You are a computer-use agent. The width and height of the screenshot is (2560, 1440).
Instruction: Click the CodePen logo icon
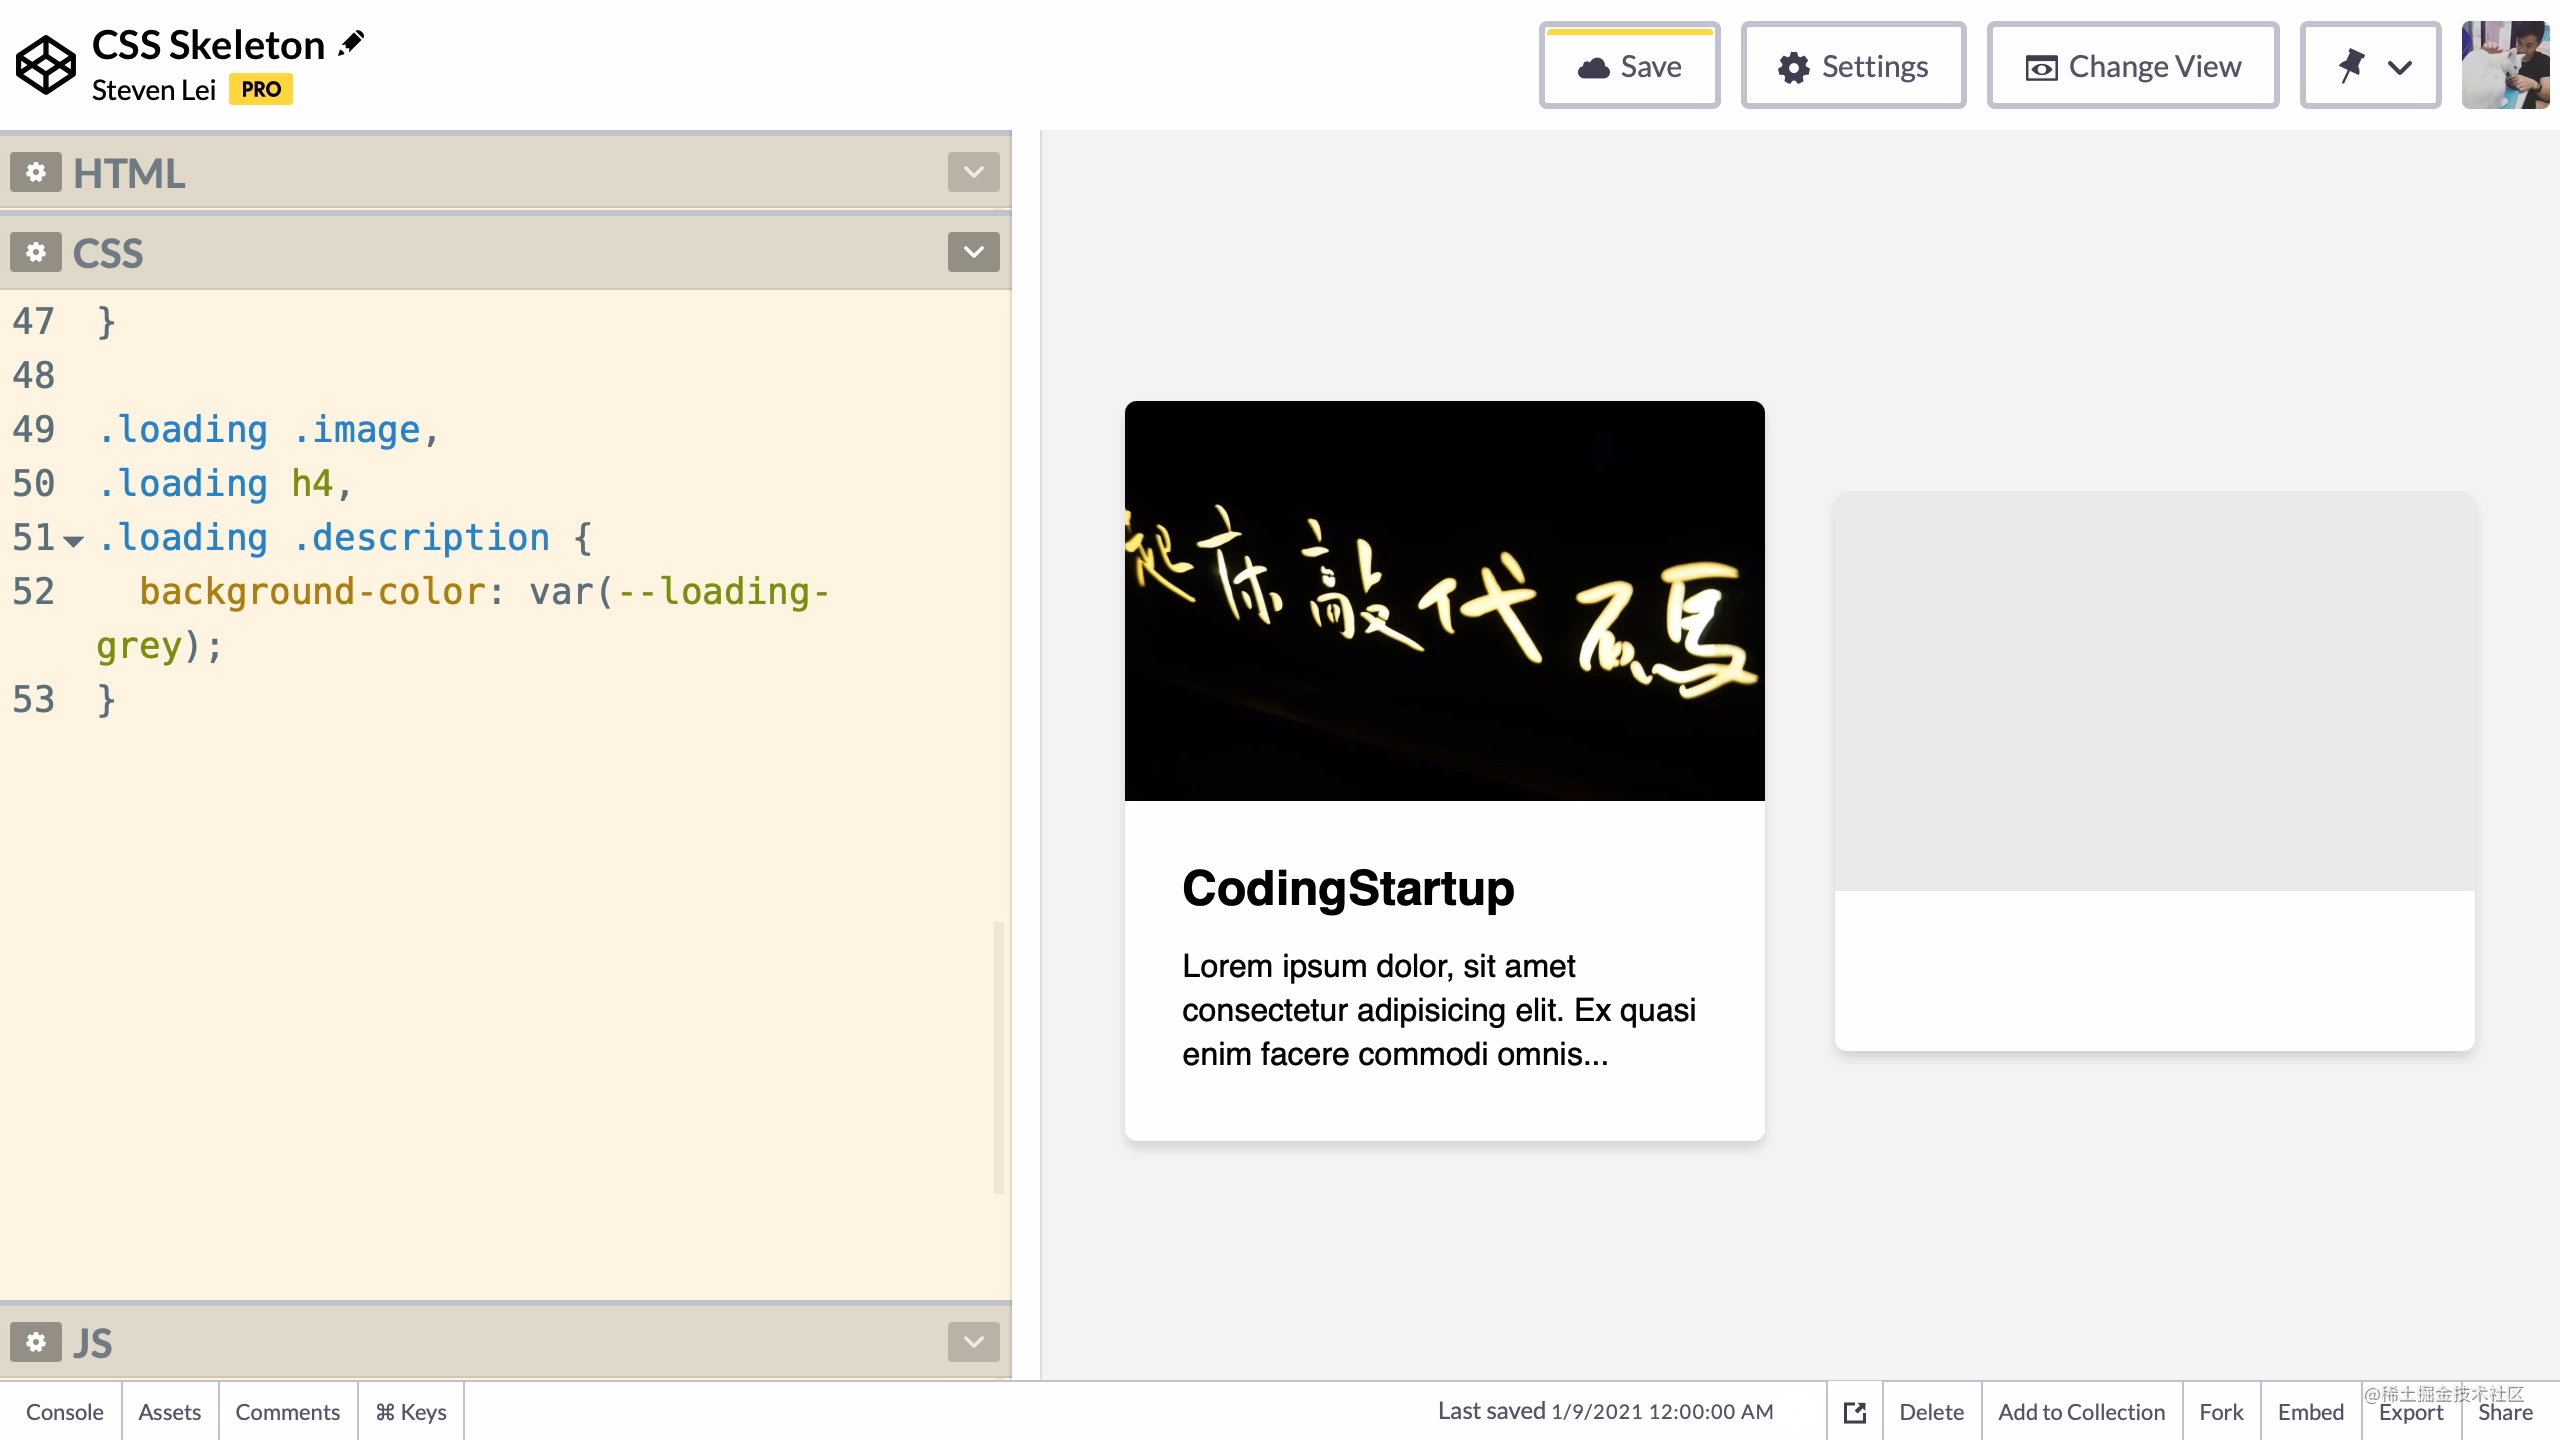46,65
